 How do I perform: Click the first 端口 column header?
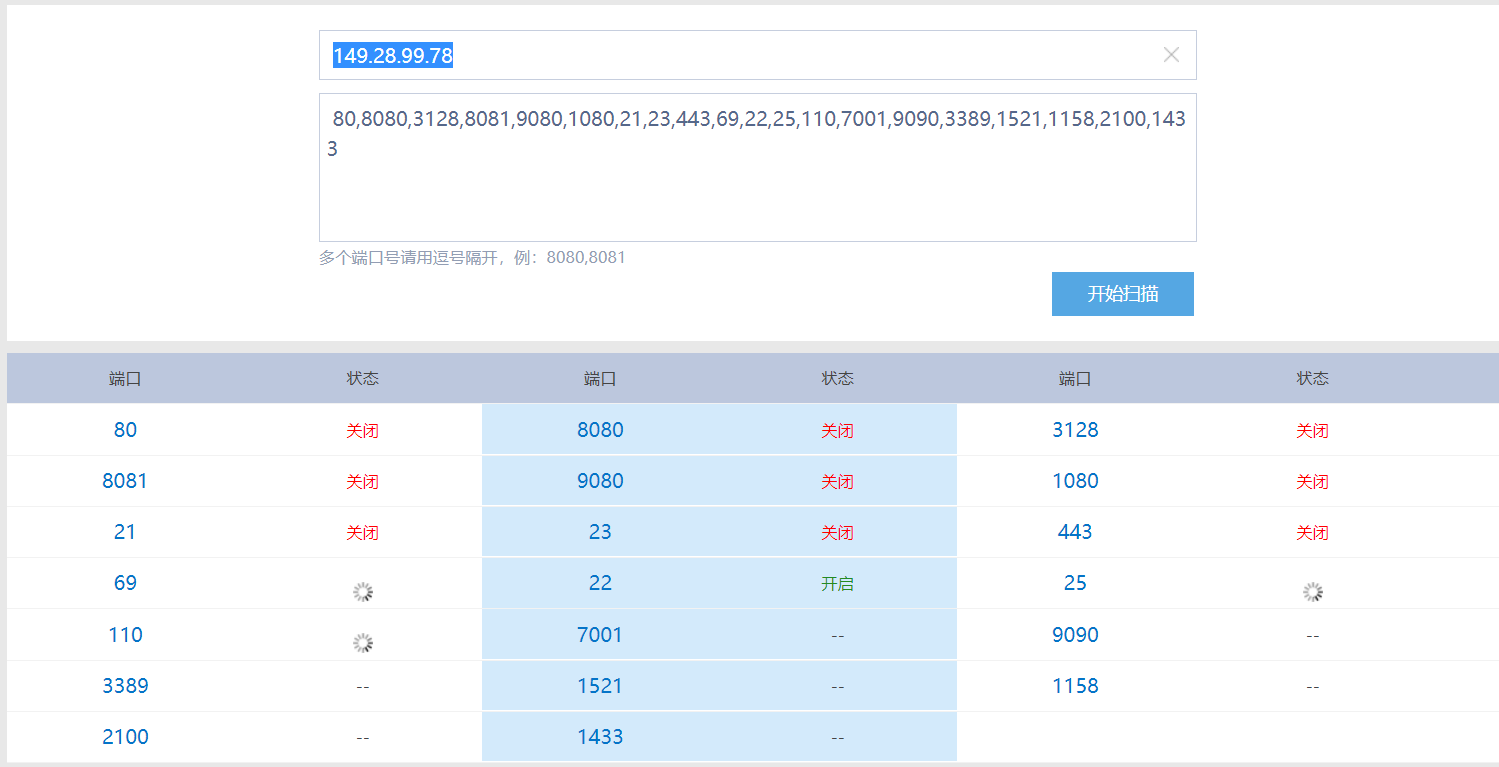(x=125, y=379)
